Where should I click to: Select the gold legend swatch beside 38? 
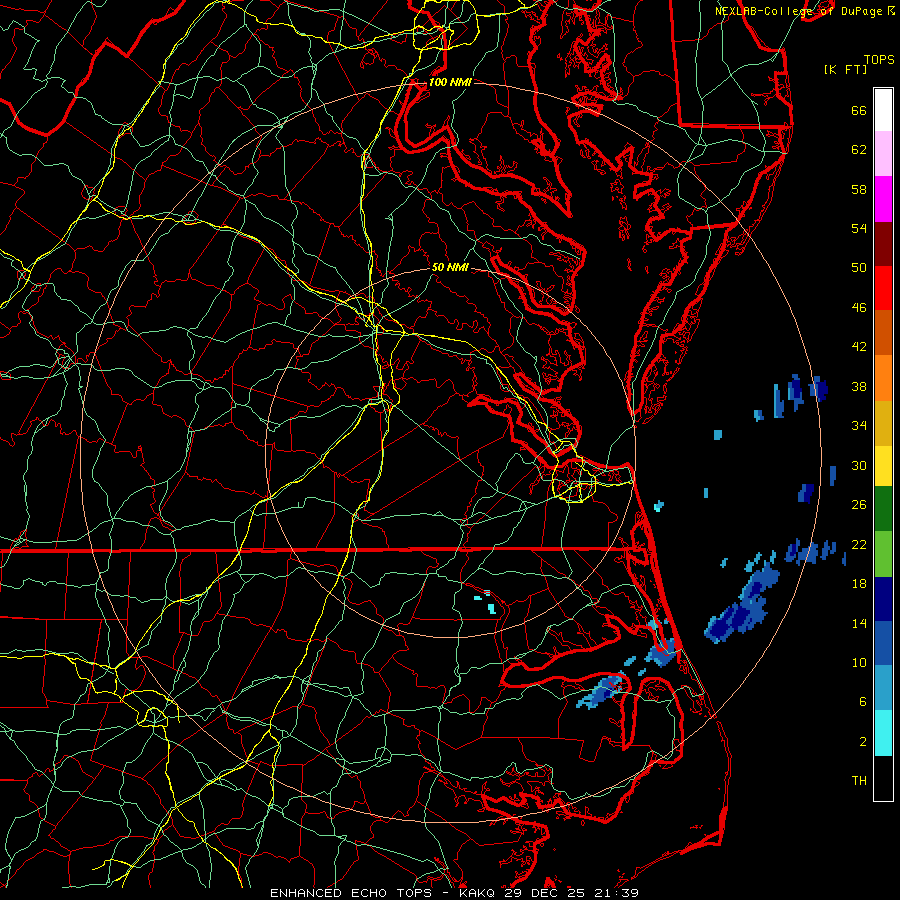pos(883,423)
